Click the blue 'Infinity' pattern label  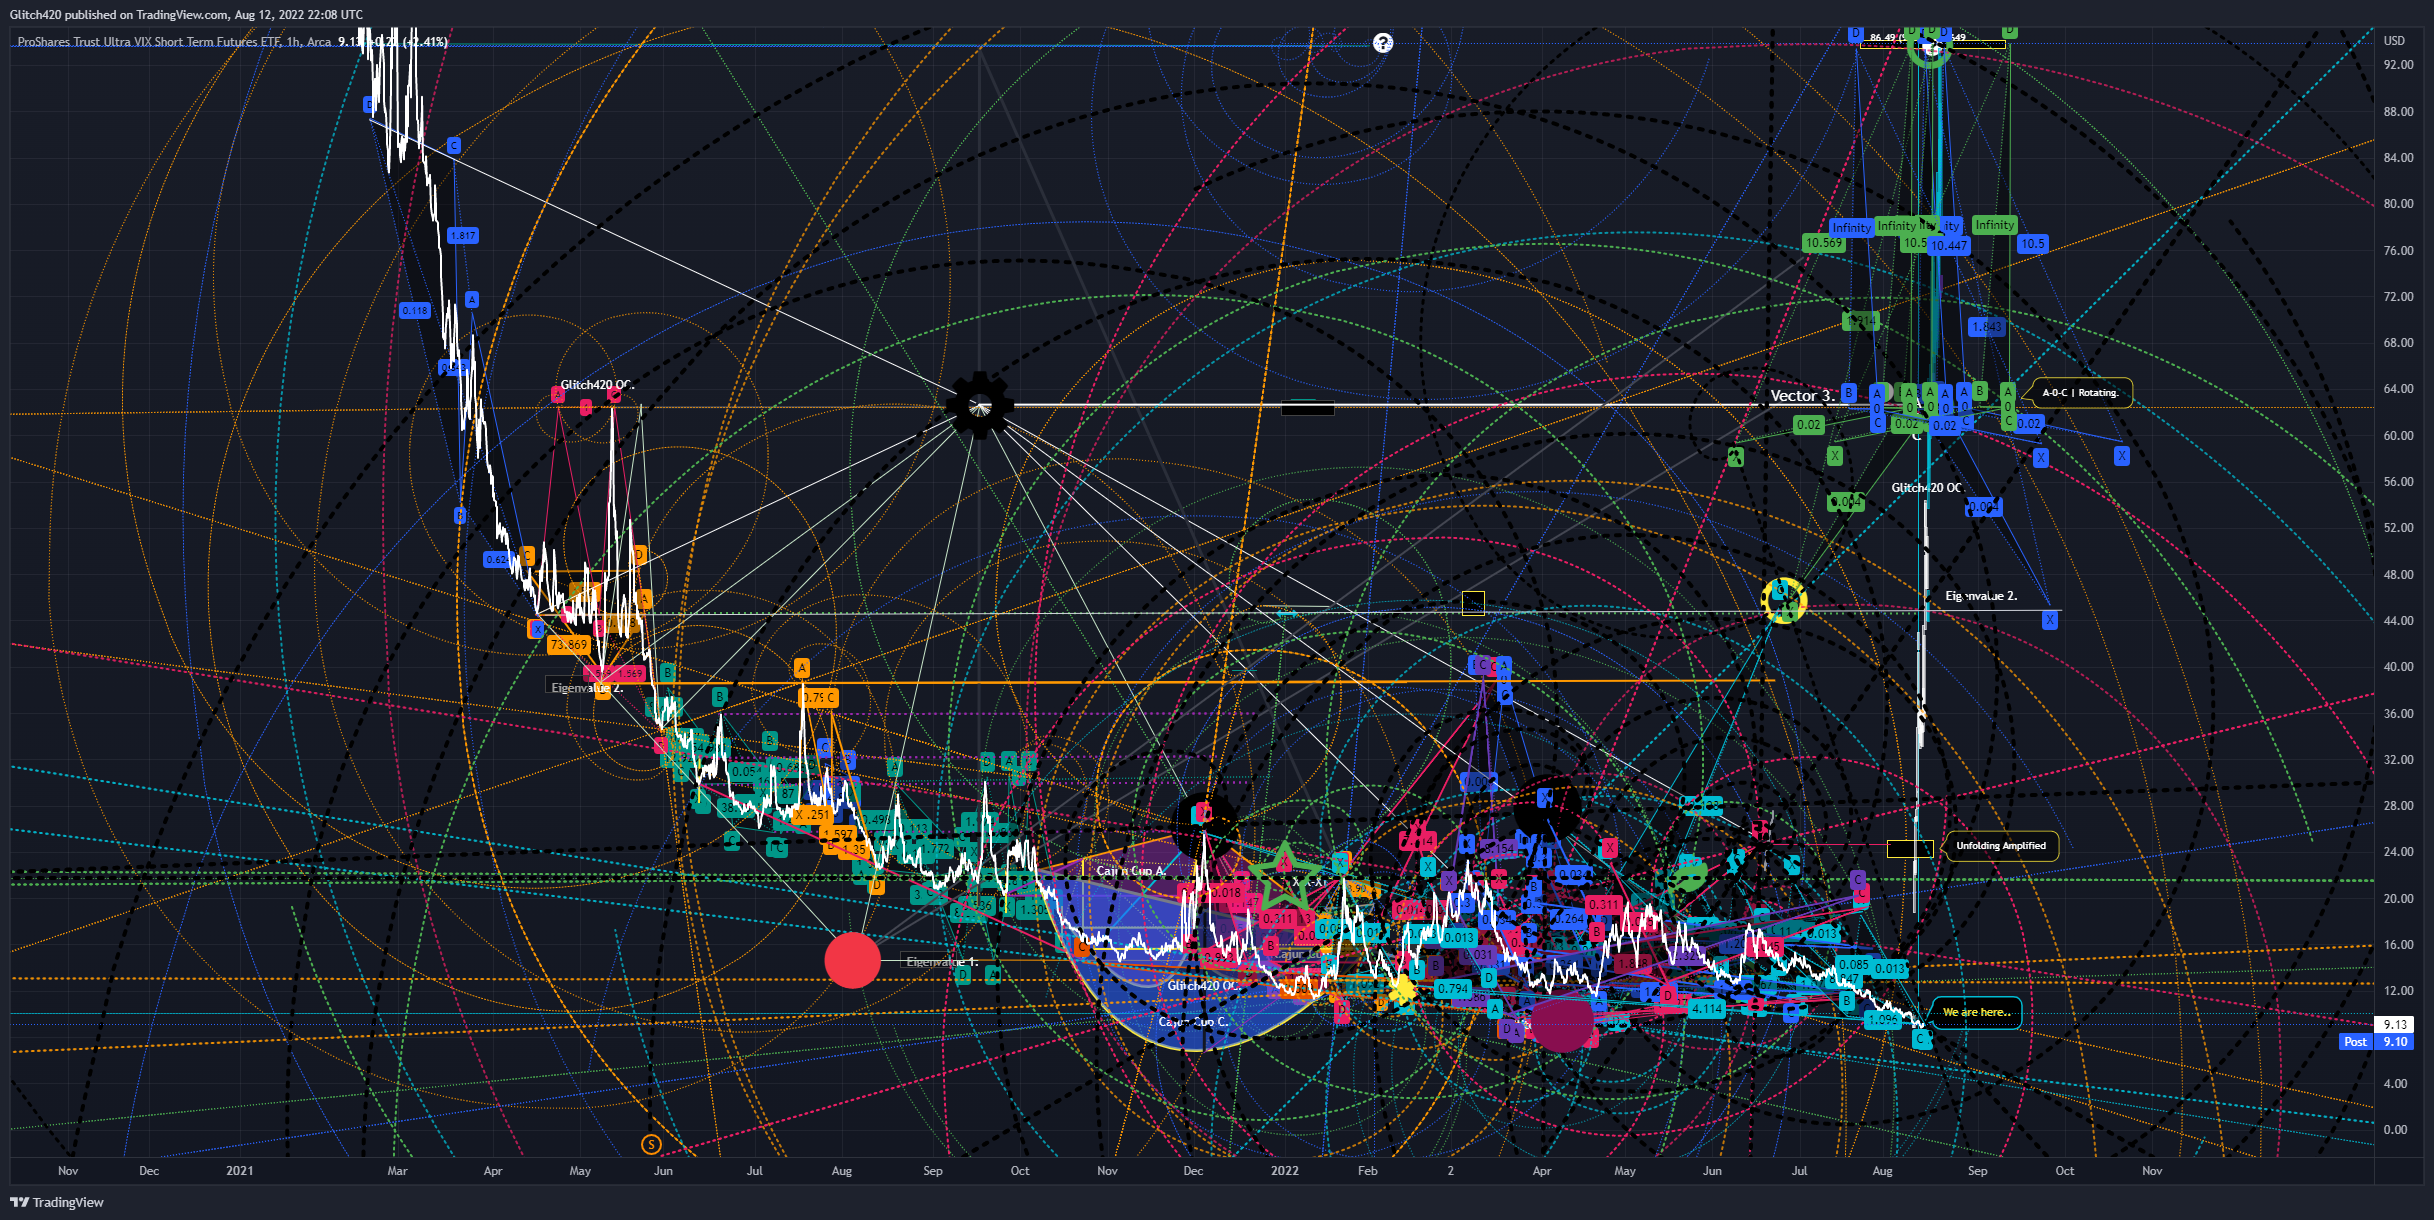pyautogui.click(x=1851, y=227)
